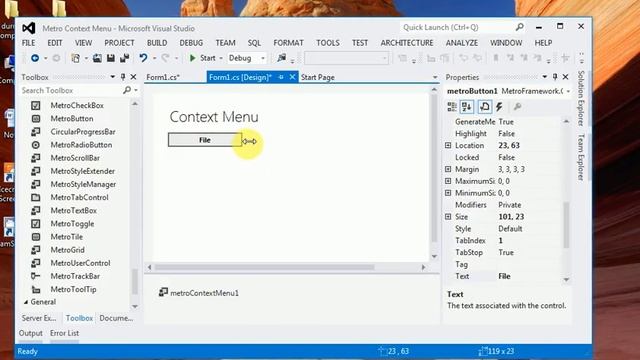The image size is (640, 360).
Task: Open the Solution Explorer side tab
Action: coord(581,98)
